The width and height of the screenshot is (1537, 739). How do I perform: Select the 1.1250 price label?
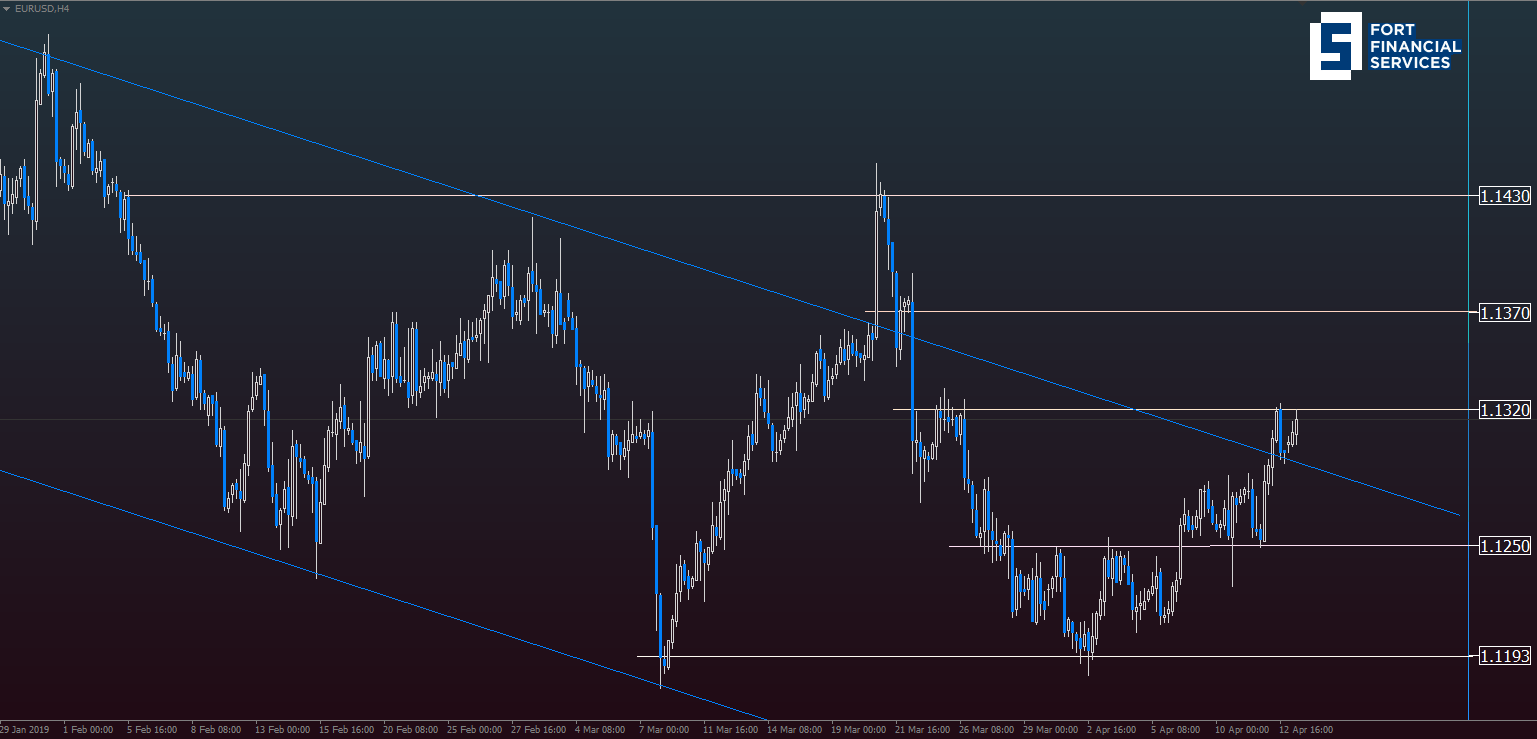coord(1504,546)
